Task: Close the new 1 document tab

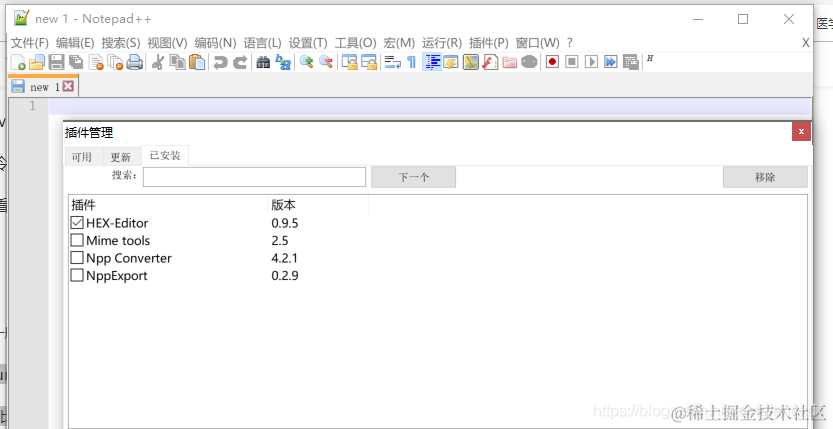Action: click(67, 87)
